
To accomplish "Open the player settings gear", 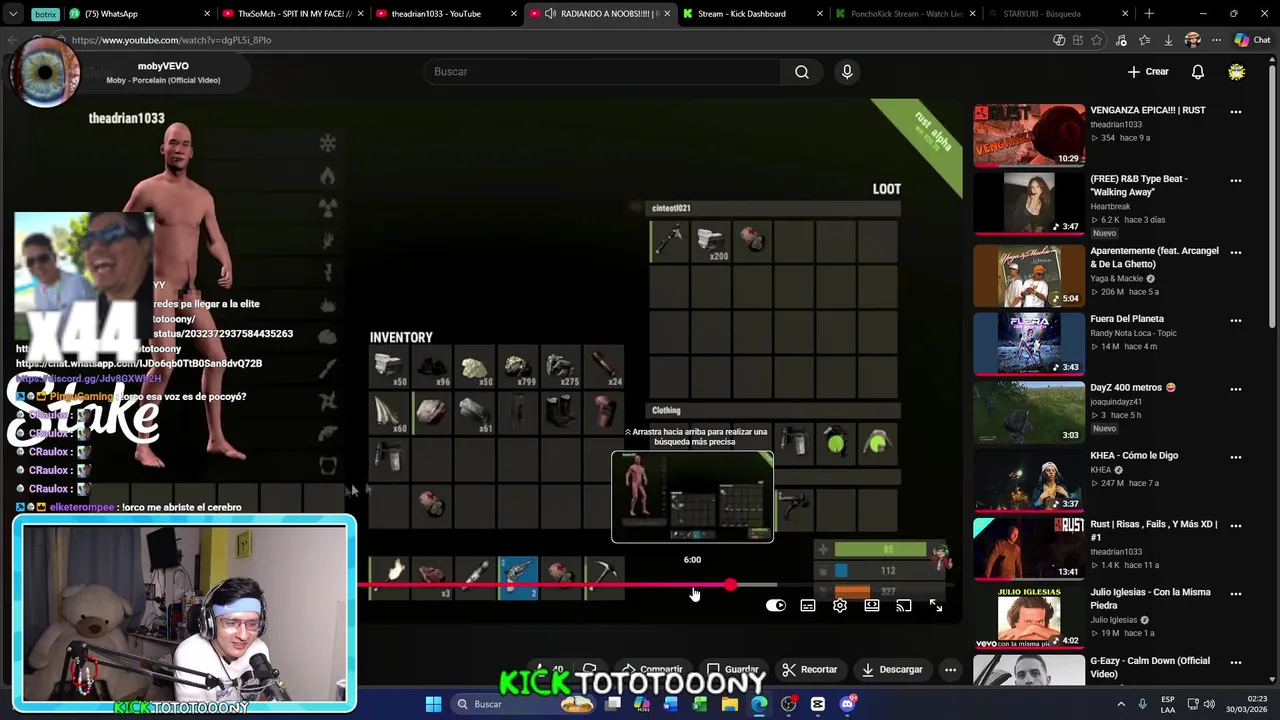I will (x=840, y=606).
